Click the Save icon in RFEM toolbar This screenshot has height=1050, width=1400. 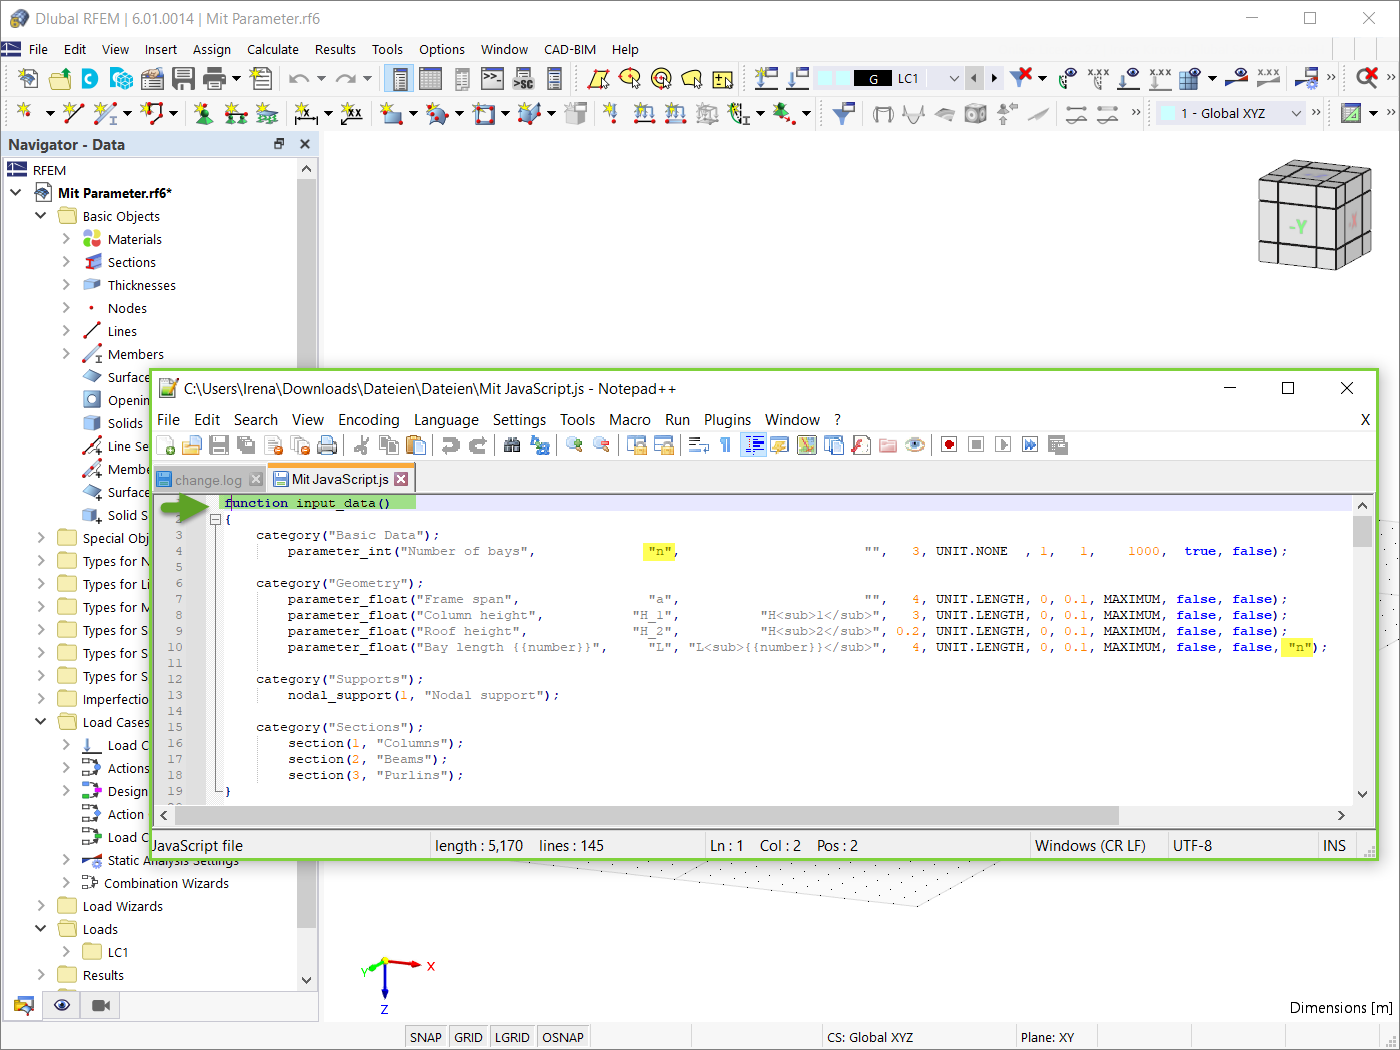(183, 78)
